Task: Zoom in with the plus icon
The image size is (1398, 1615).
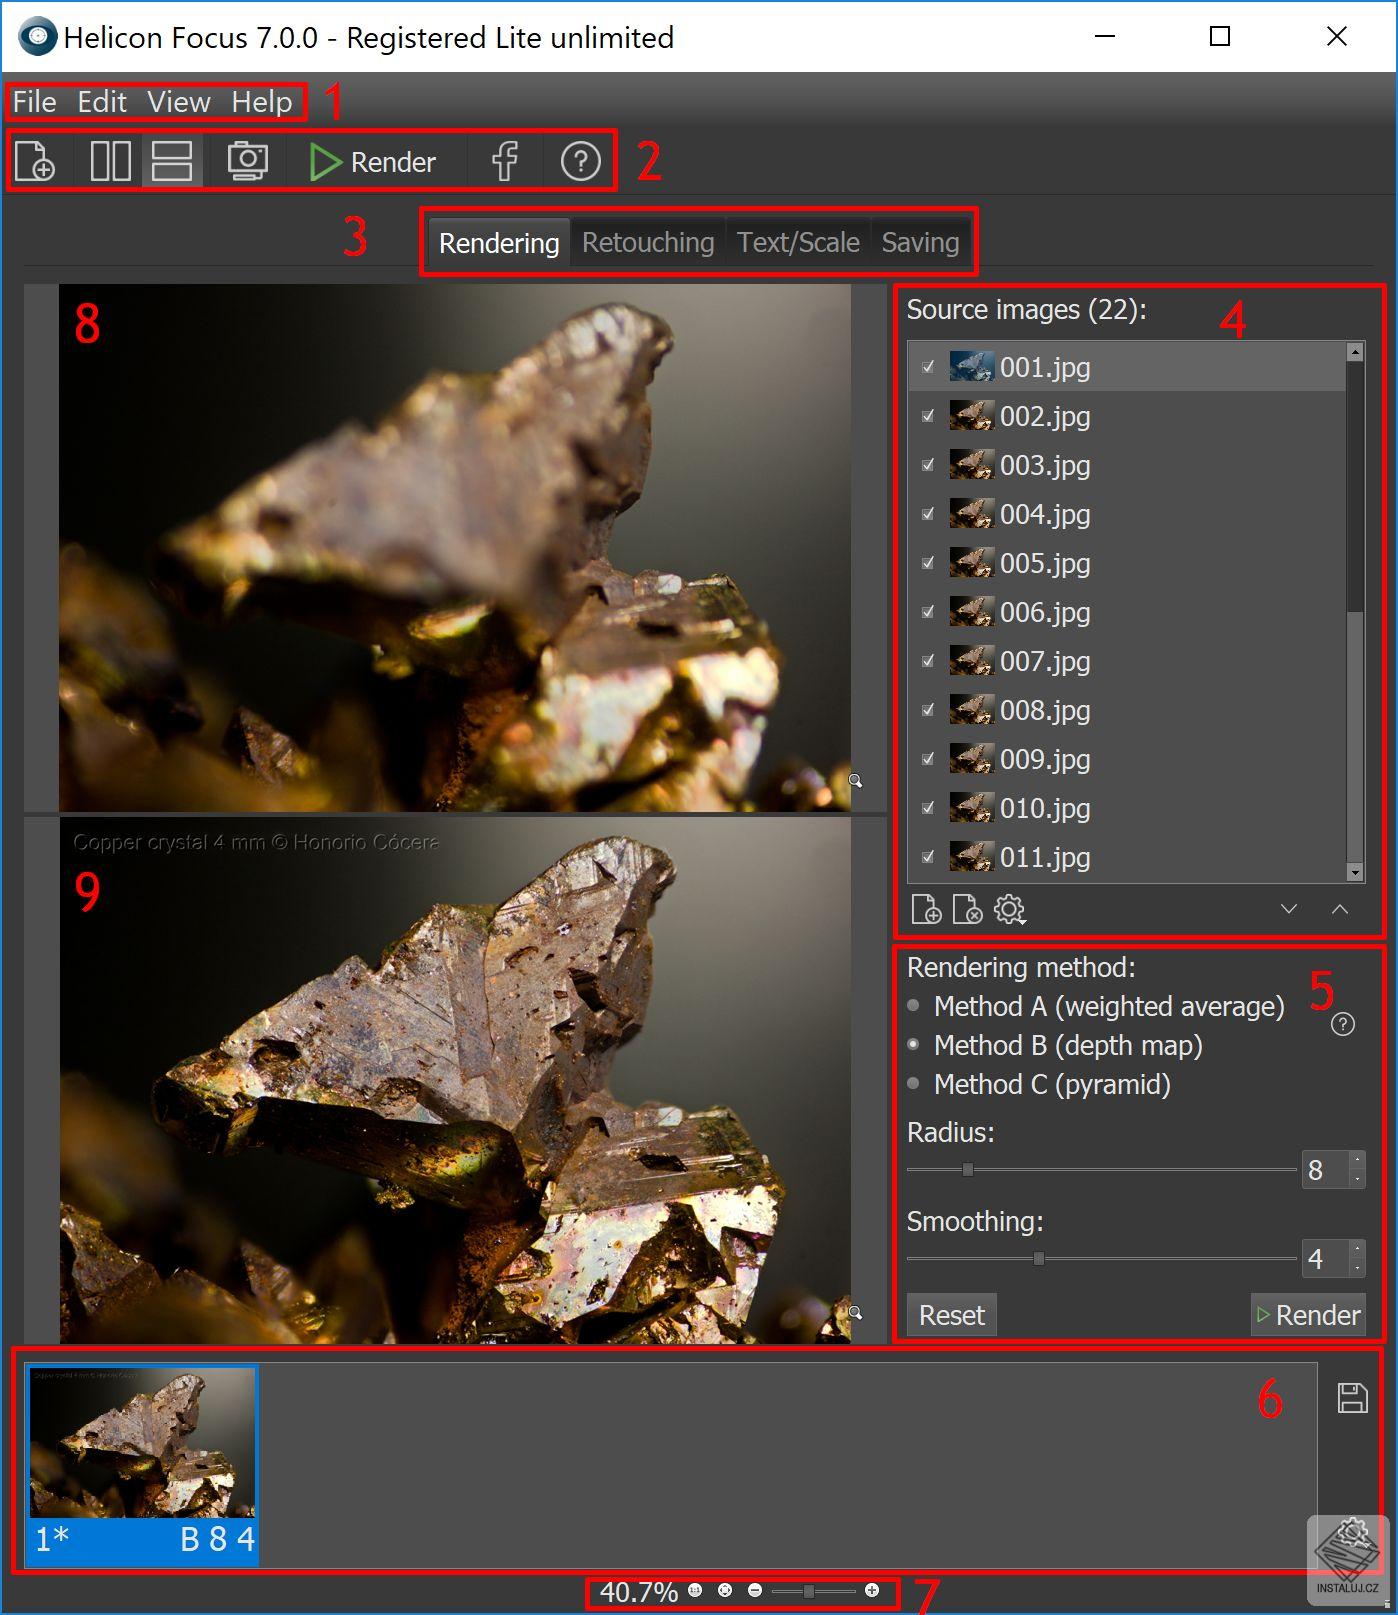Action: 872,1590
